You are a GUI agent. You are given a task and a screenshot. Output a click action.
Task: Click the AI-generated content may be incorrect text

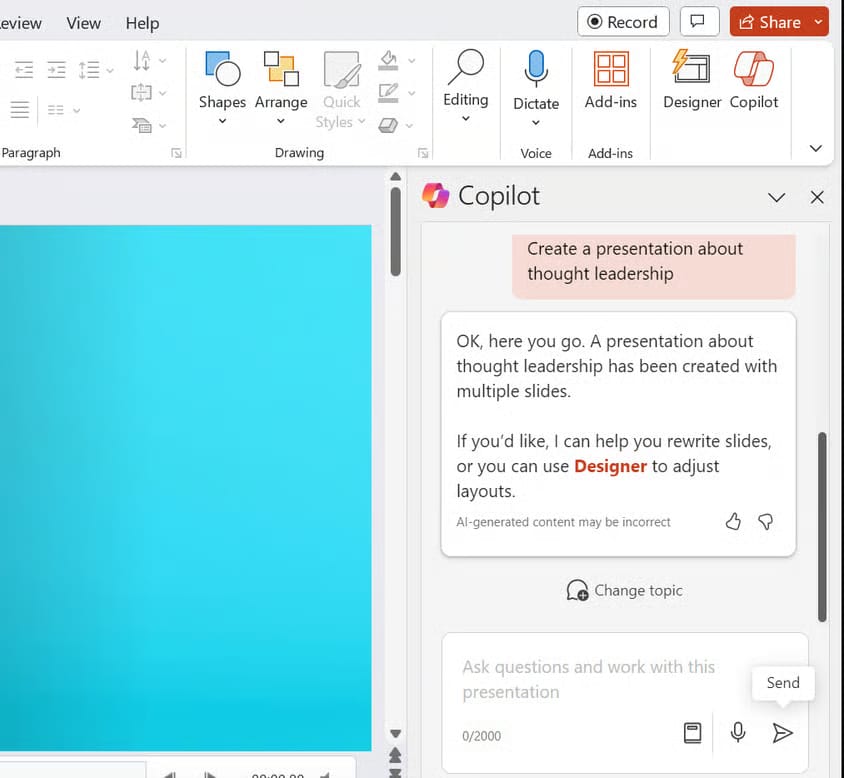[x=563, y=522]
